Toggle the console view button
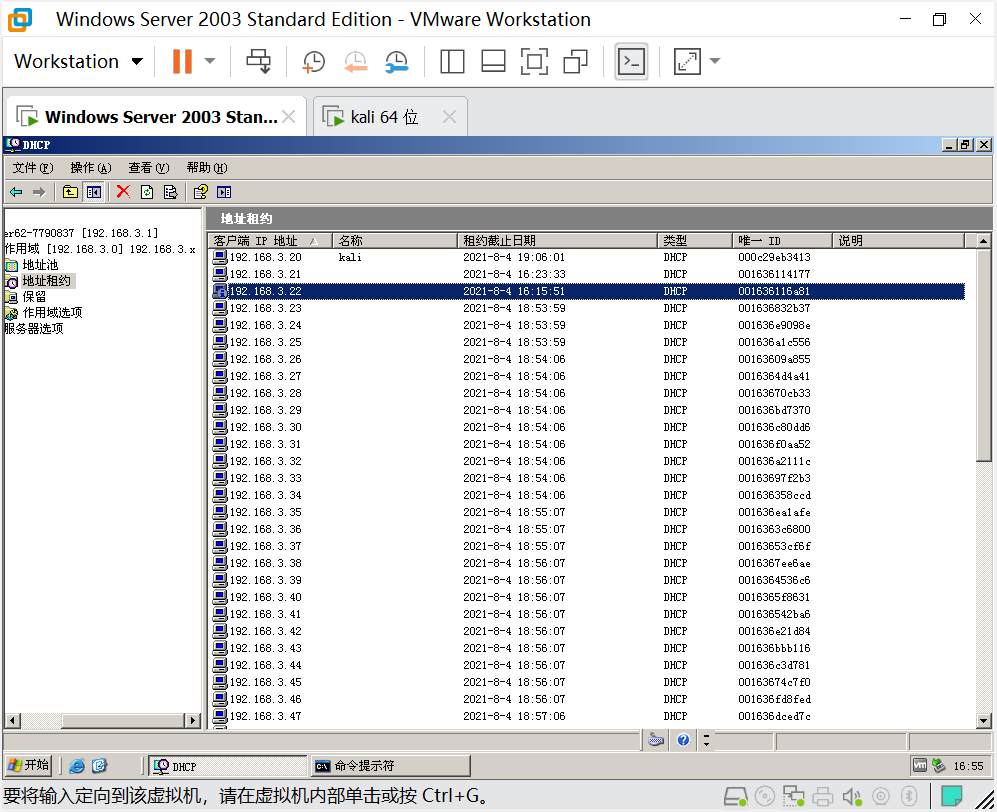 [631, 62]
